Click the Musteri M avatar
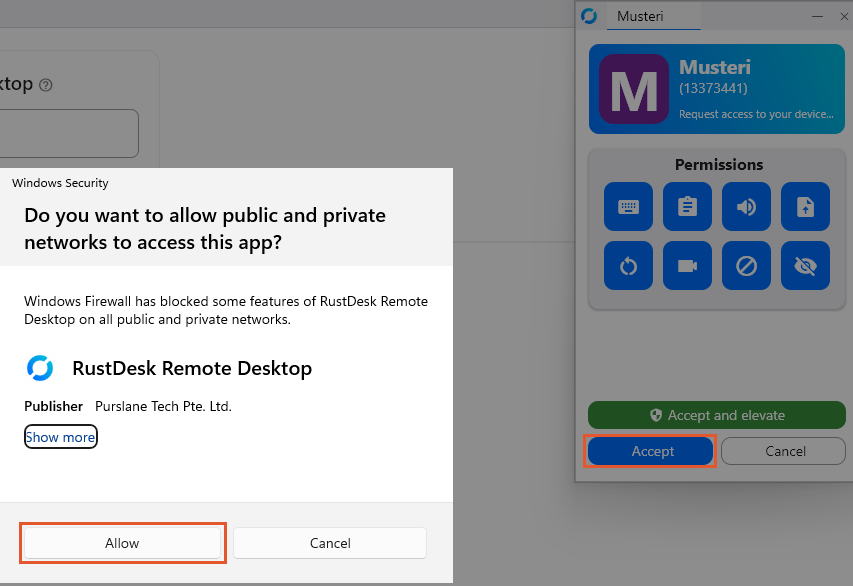The width and height of the screenshot is (853, 586). 634,89
